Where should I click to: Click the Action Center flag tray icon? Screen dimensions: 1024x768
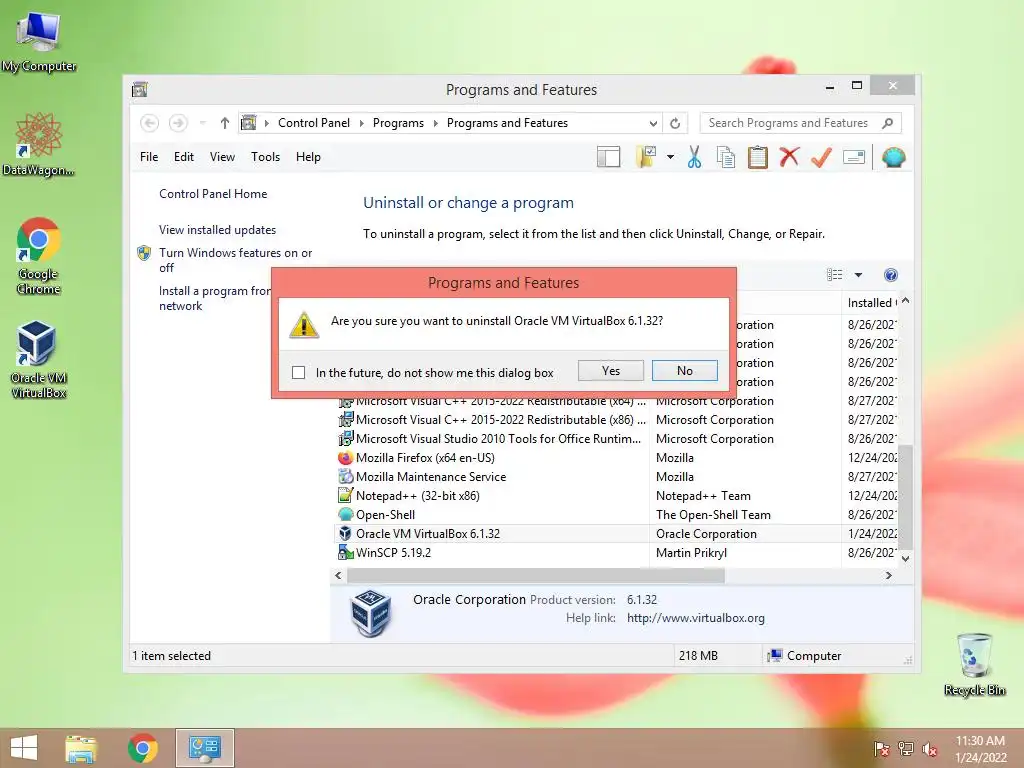(x=881, y=749)
